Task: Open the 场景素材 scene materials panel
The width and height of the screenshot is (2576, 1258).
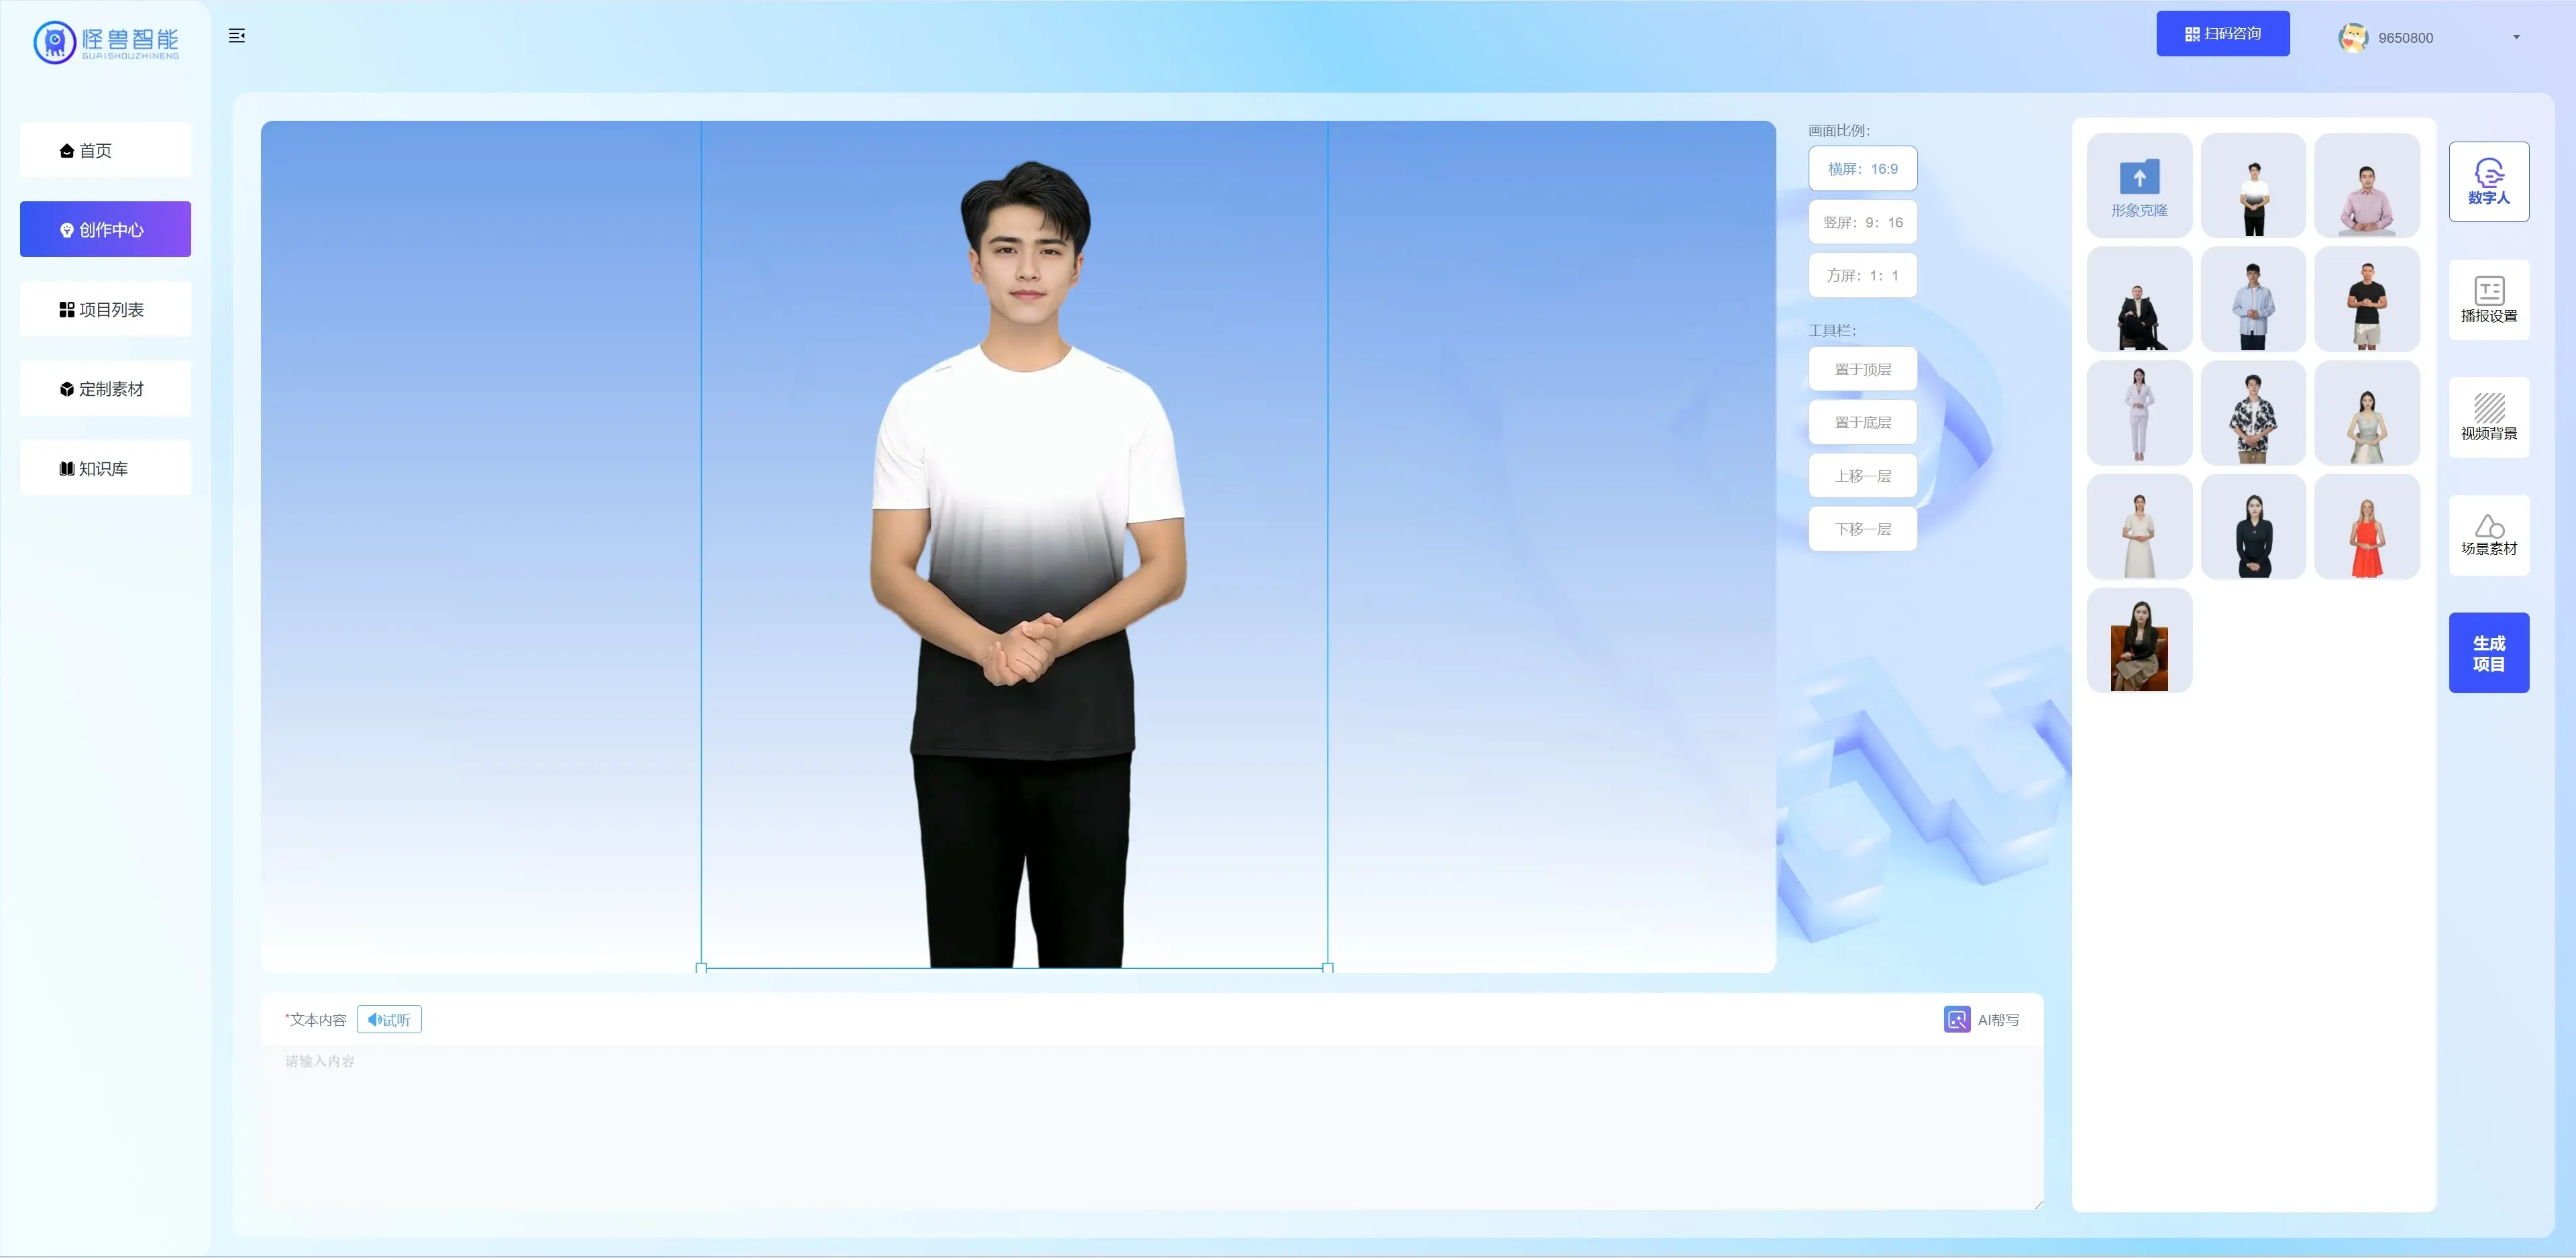Action: click(2488, 535)
